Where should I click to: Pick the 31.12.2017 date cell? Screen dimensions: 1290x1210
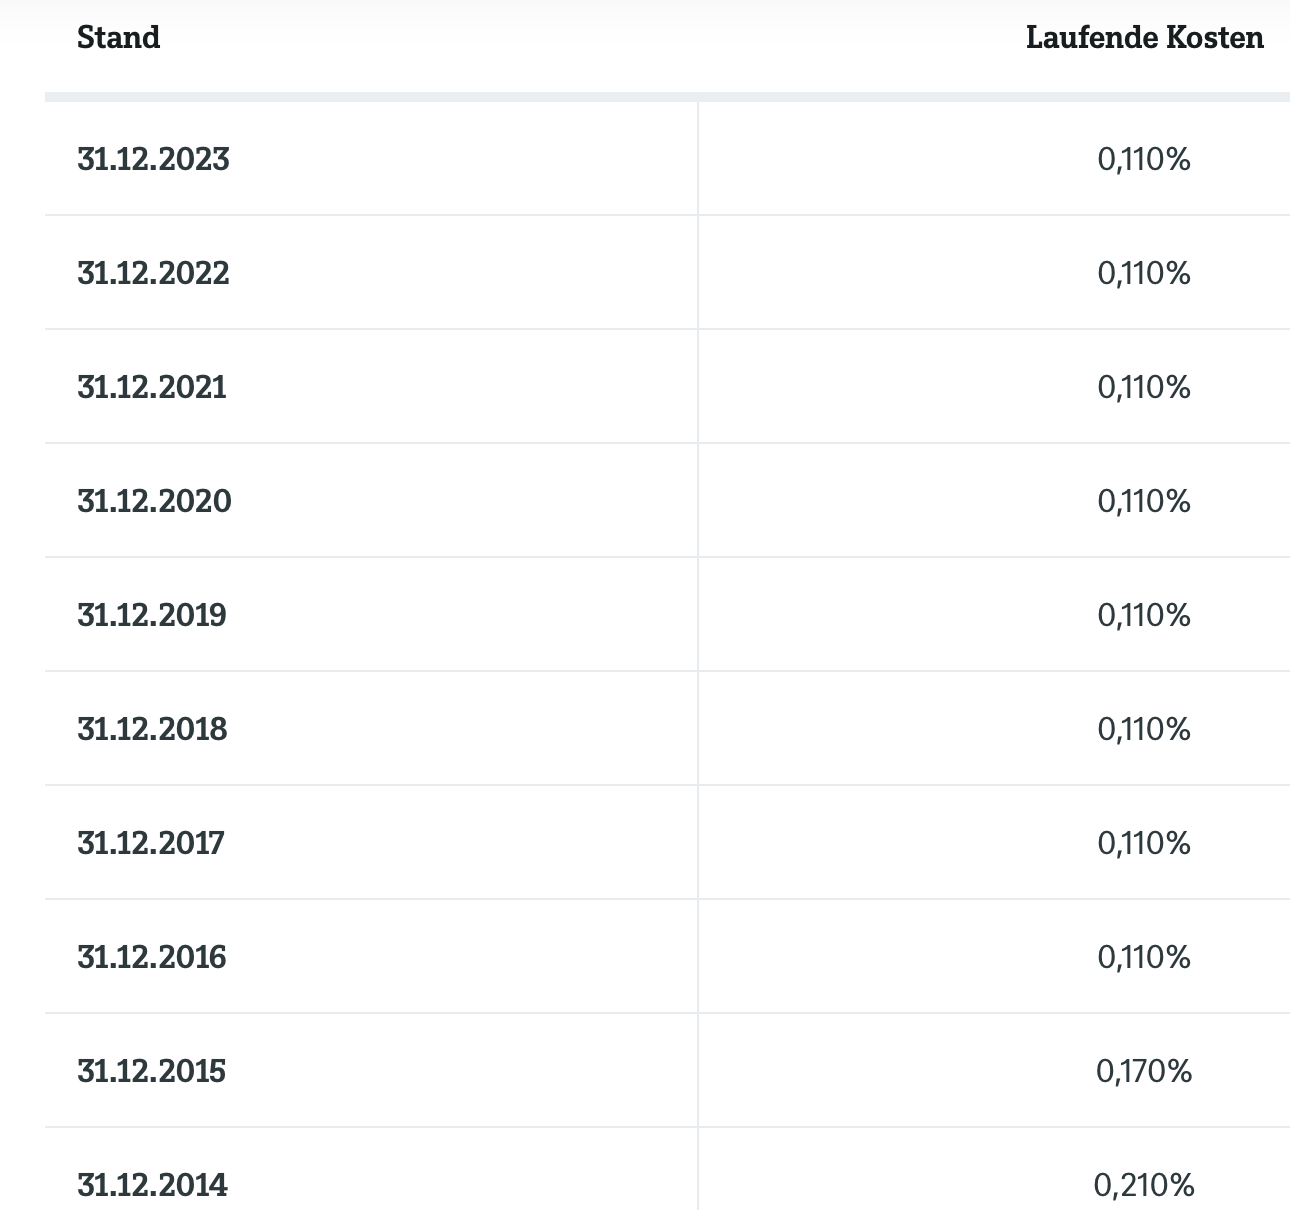(151, 843)
